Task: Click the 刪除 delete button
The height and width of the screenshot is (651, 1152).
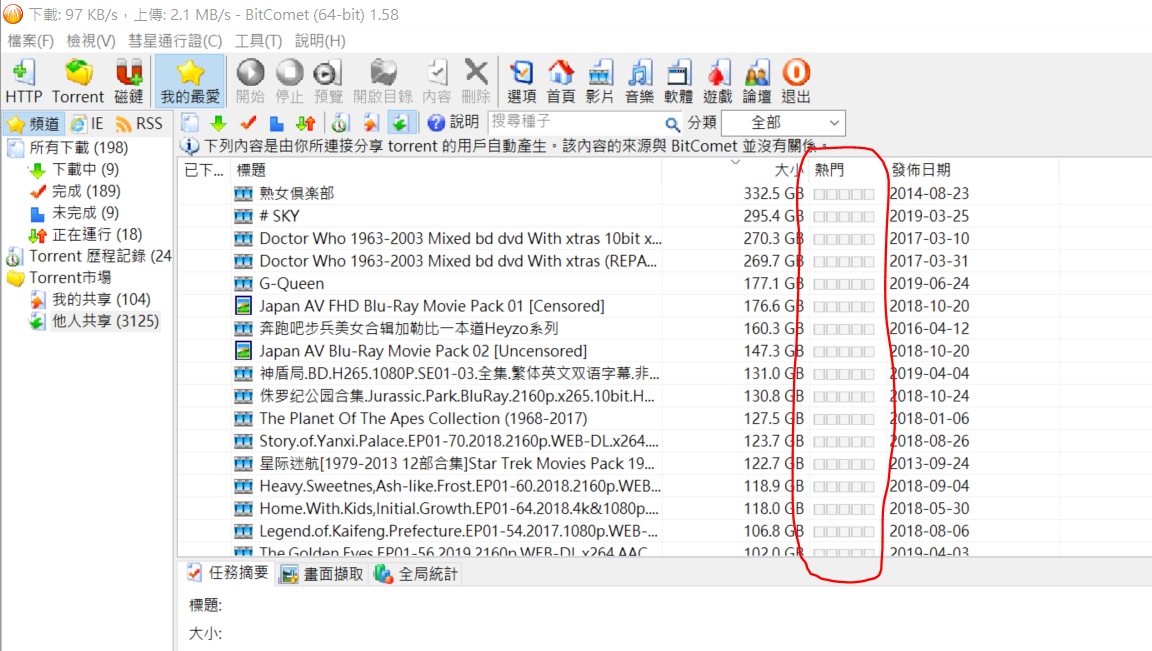Action: [x=476, y=81]
